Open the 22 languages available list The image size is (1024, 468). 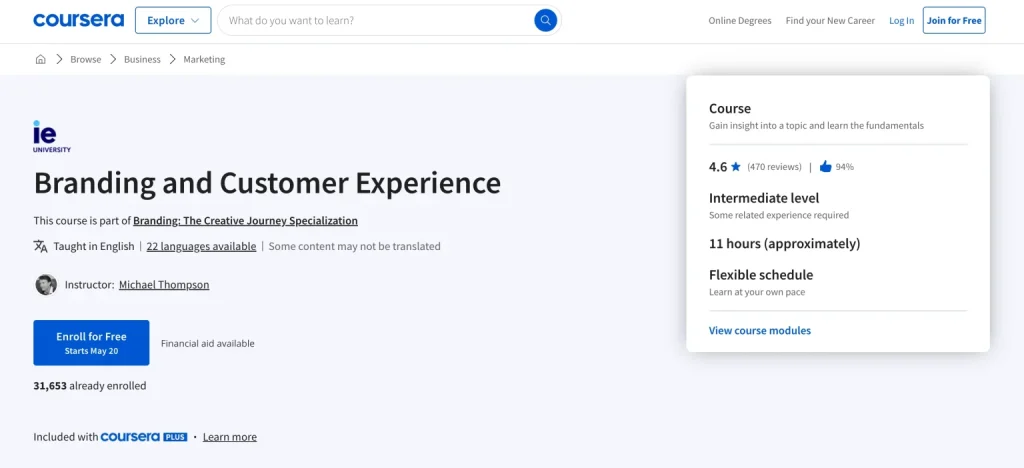pyautogui.click(x=201, y=246)
